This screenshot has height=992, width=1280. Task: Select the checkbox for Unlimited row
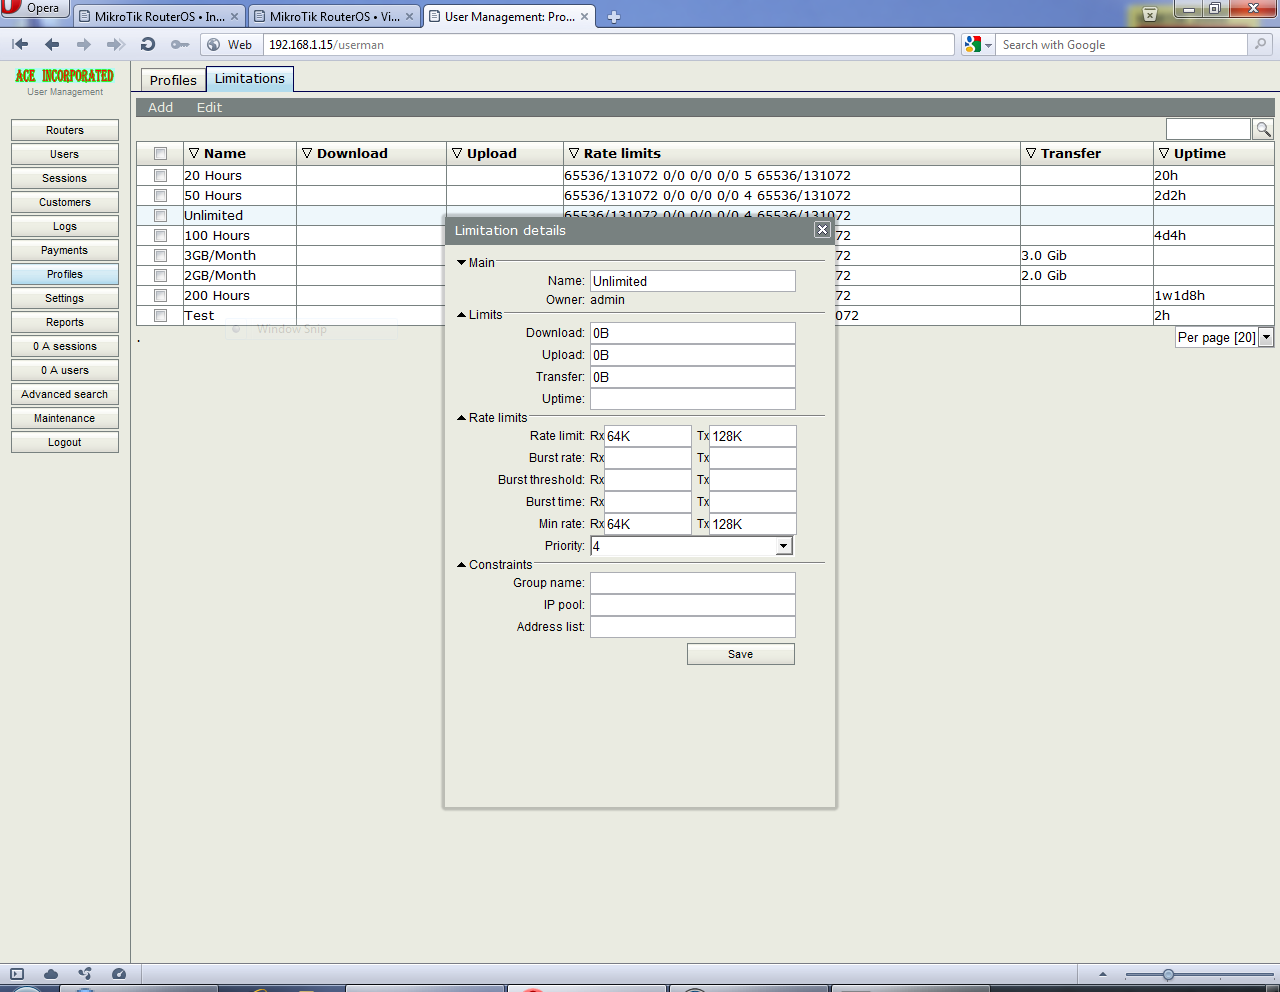click(x=160, y=216)
